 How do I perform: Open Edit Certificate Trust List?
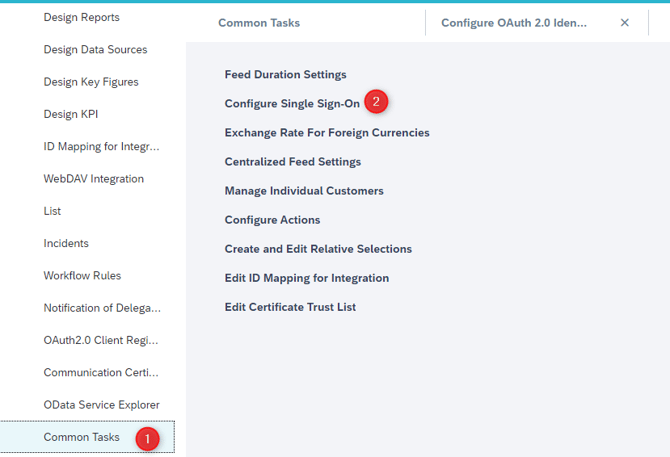[x=290, y=307]
